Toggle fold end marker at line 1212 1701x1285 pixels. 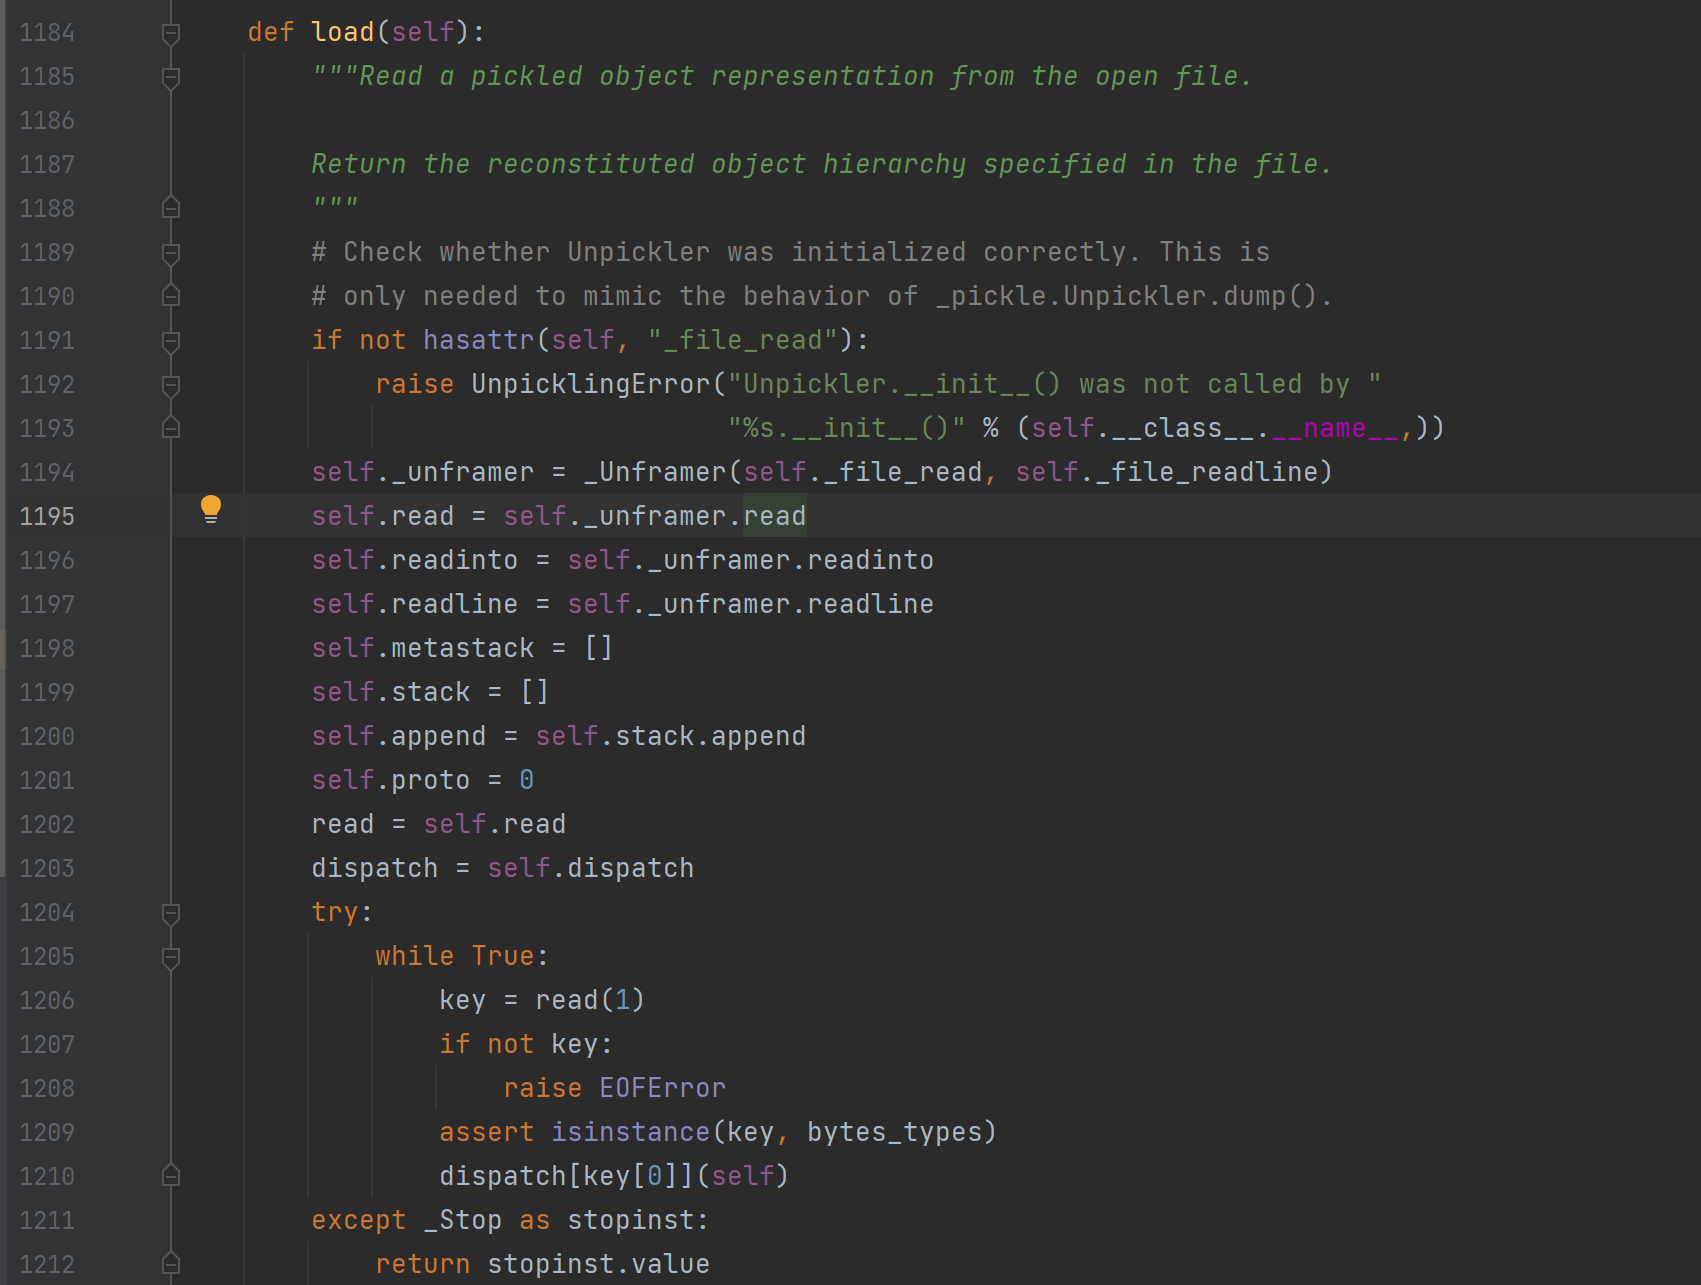click(x=171, y=1264)
